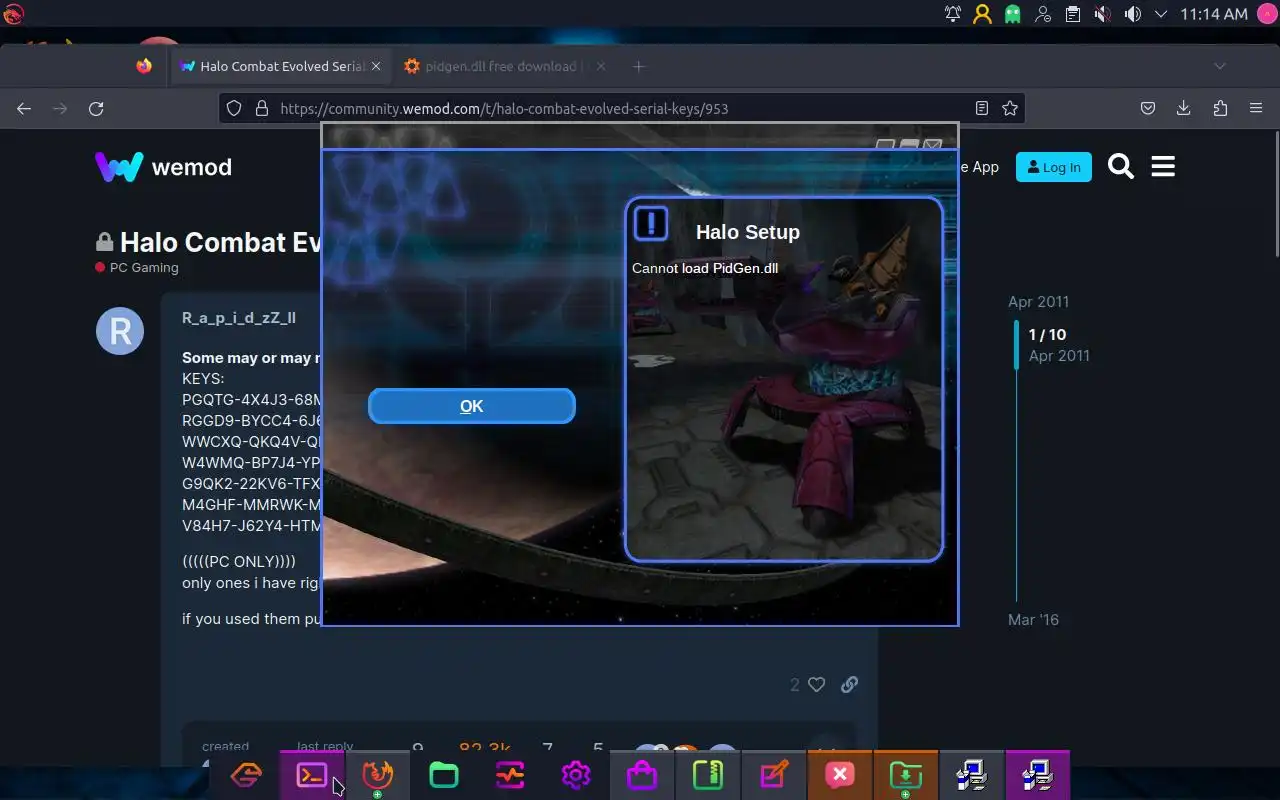The width and height of the screenshot is (1280, 800).
Task: Open the software store bag icon
Action: click(642, 775)
